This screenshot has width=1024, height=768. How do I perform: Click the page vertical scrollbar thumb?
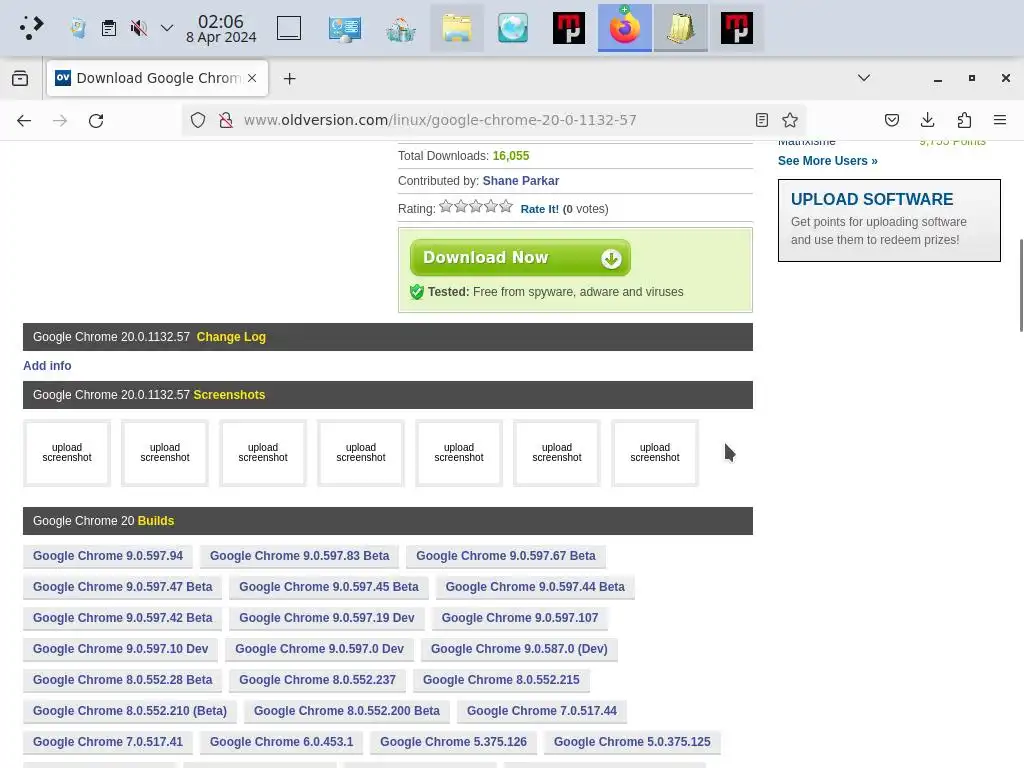pos(1021,285)
